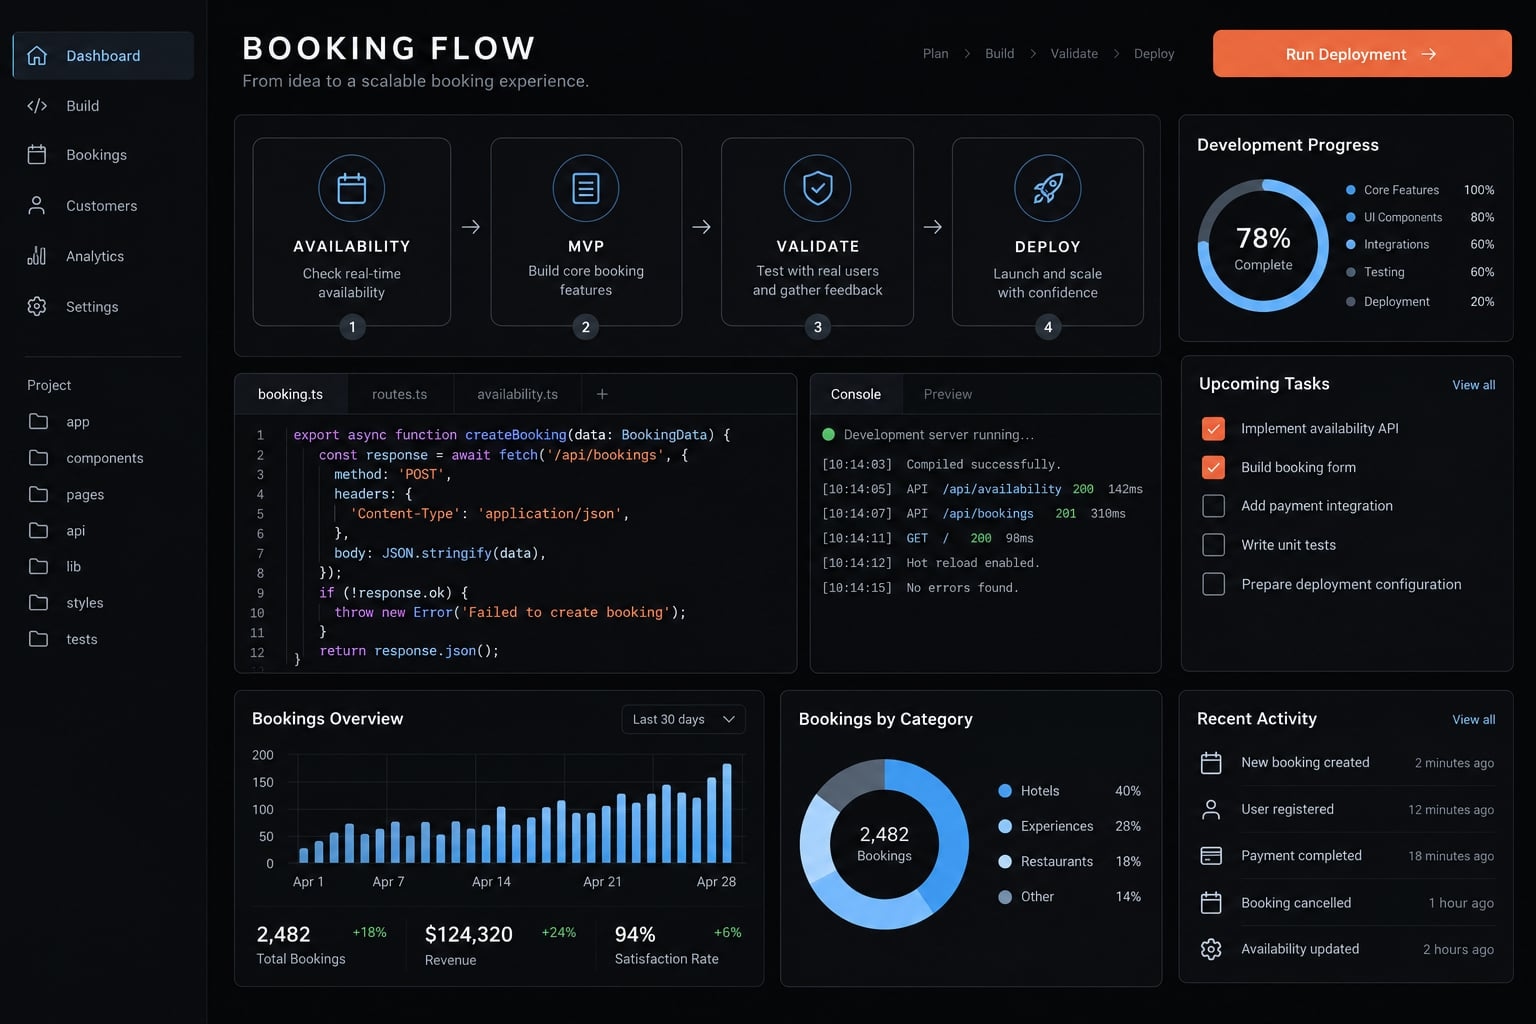Click the MVP document icon in step 2
Image resolution: width=1536 pixels, height=1024 pixels.
586,188
